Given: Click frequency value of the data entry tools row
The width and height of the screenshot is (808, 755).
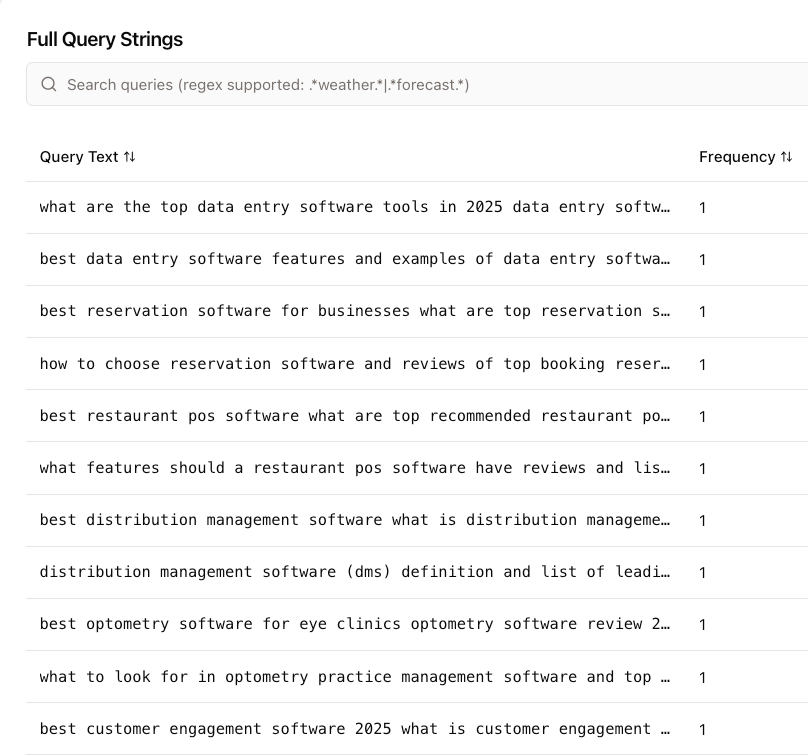Looking at the screenshot, I should tap(703, 208).
